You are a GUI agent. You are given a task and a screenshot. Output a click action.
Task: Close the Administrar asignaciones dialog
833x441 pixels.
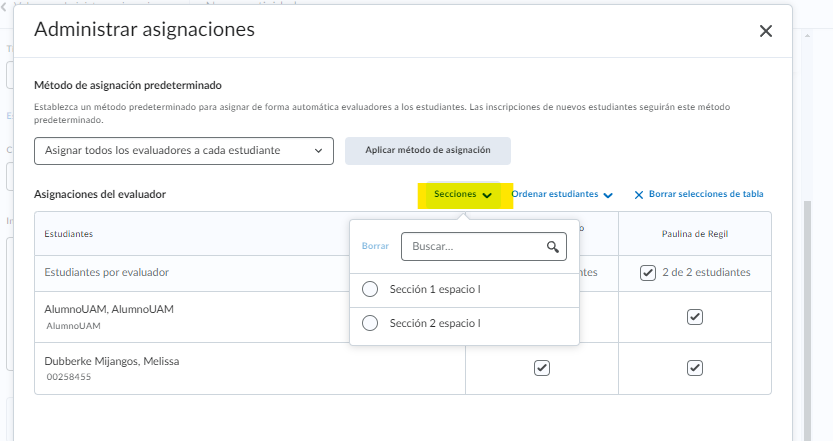(x=766, y=31)
